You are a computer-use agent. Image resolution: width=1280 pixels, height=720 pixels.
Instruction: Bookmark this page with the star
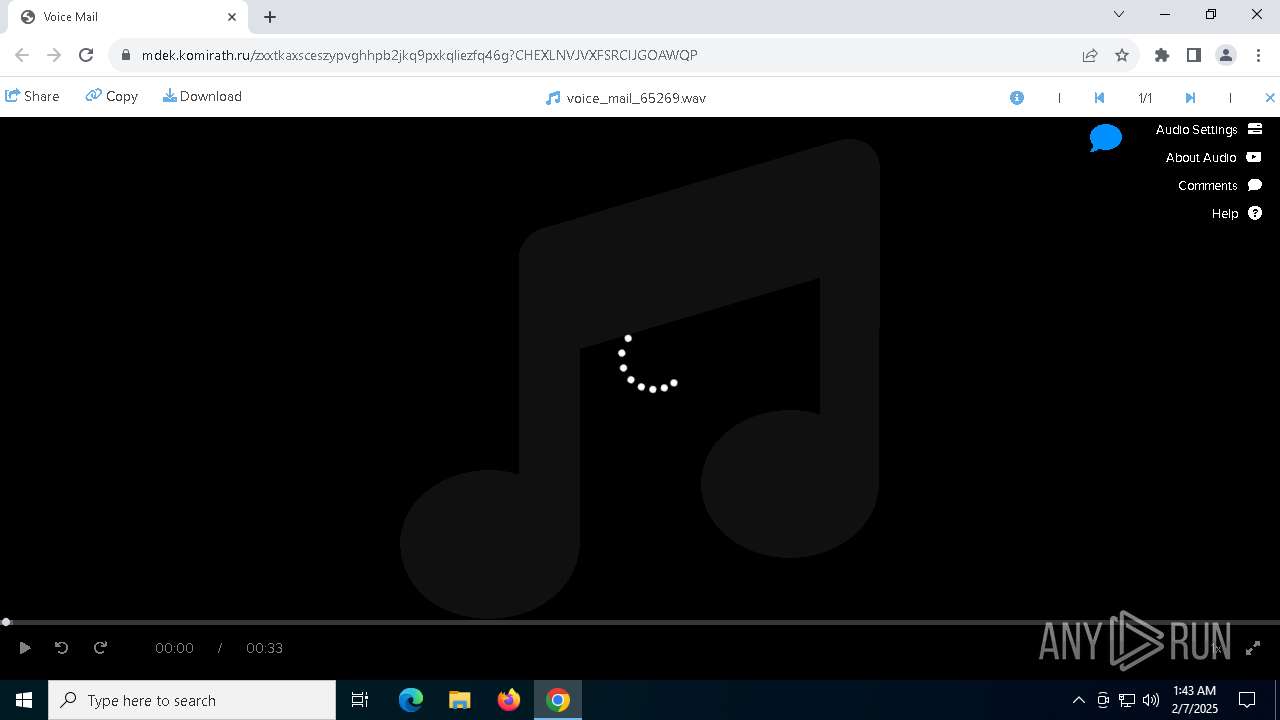1122,55
